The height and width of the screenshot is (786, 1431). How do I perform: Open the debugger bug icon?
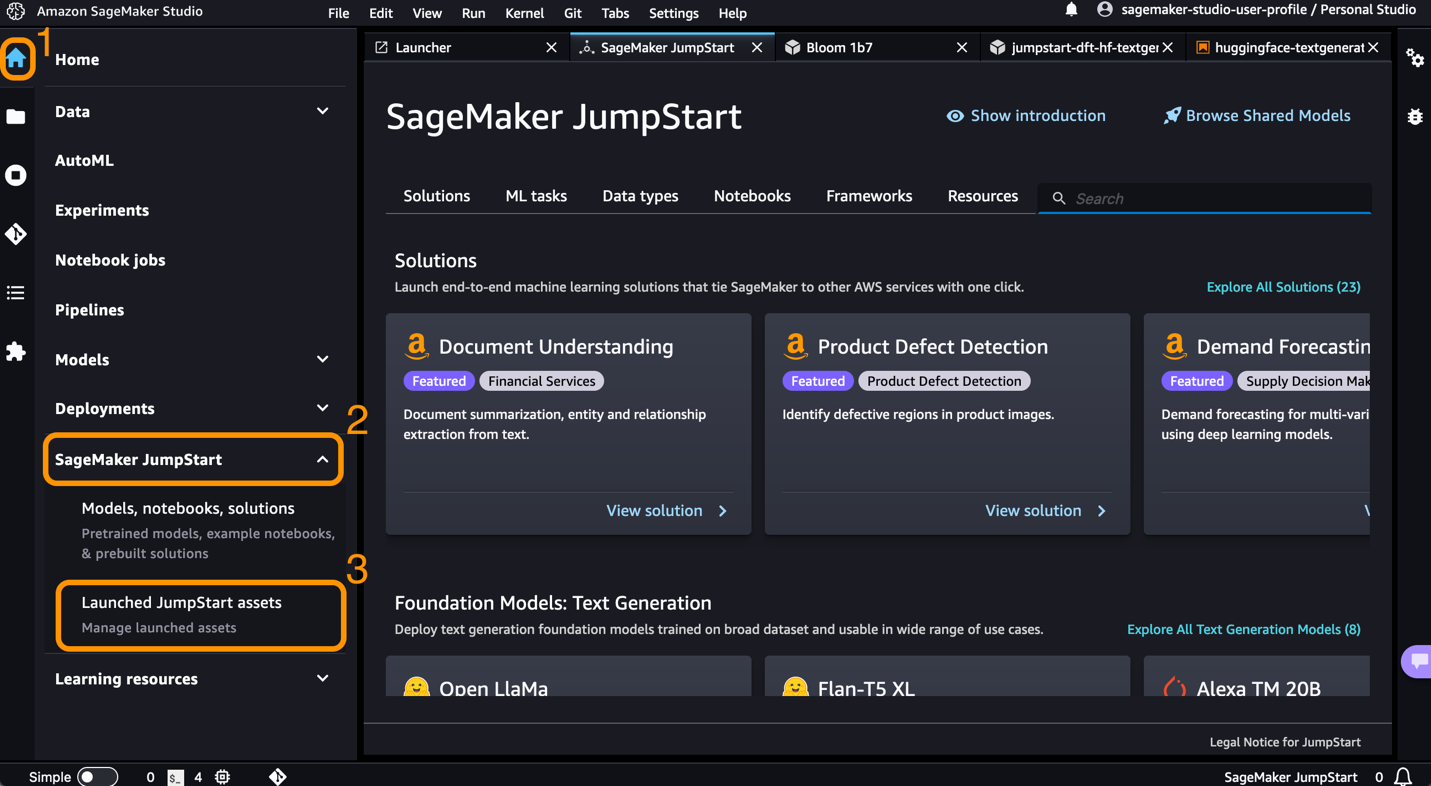click(1415, 117)
